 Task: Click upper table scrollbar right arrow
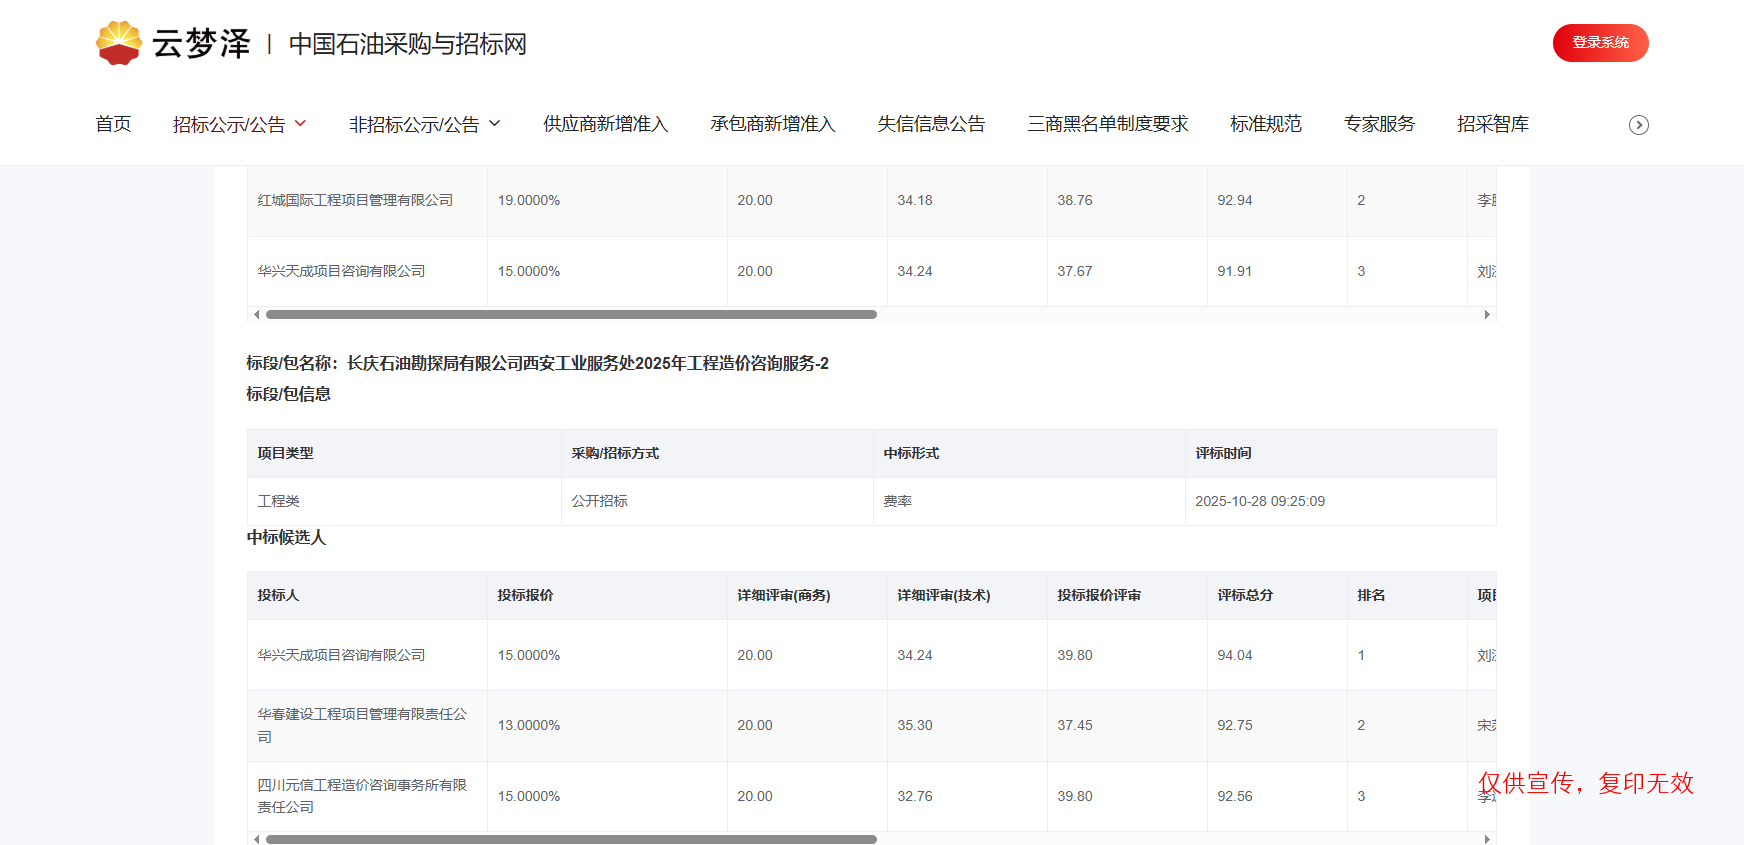click(x=1487, y=314)
